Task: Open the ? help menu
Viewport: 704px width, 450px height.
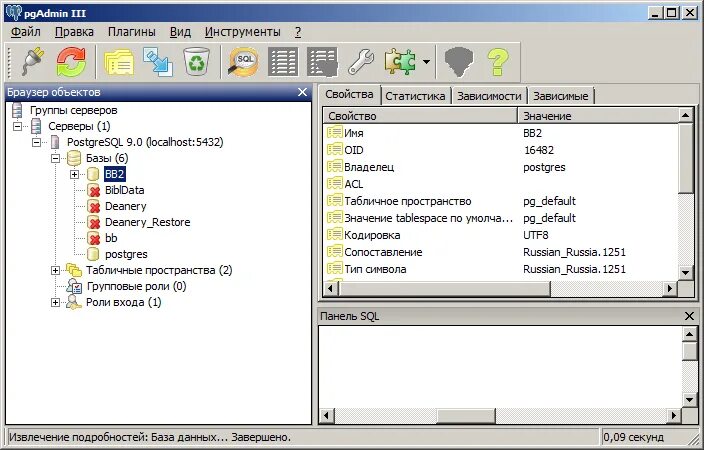Action: pos(298,32)
